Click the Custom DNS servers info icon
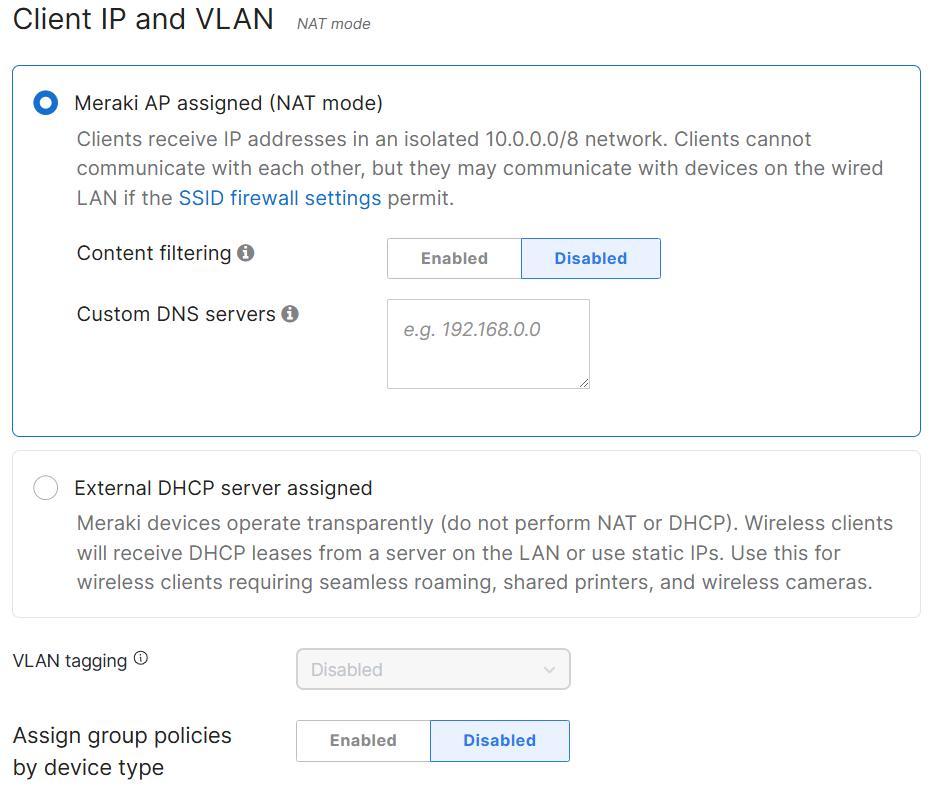This screenshot has width=933, height=786. coord(290,314)
